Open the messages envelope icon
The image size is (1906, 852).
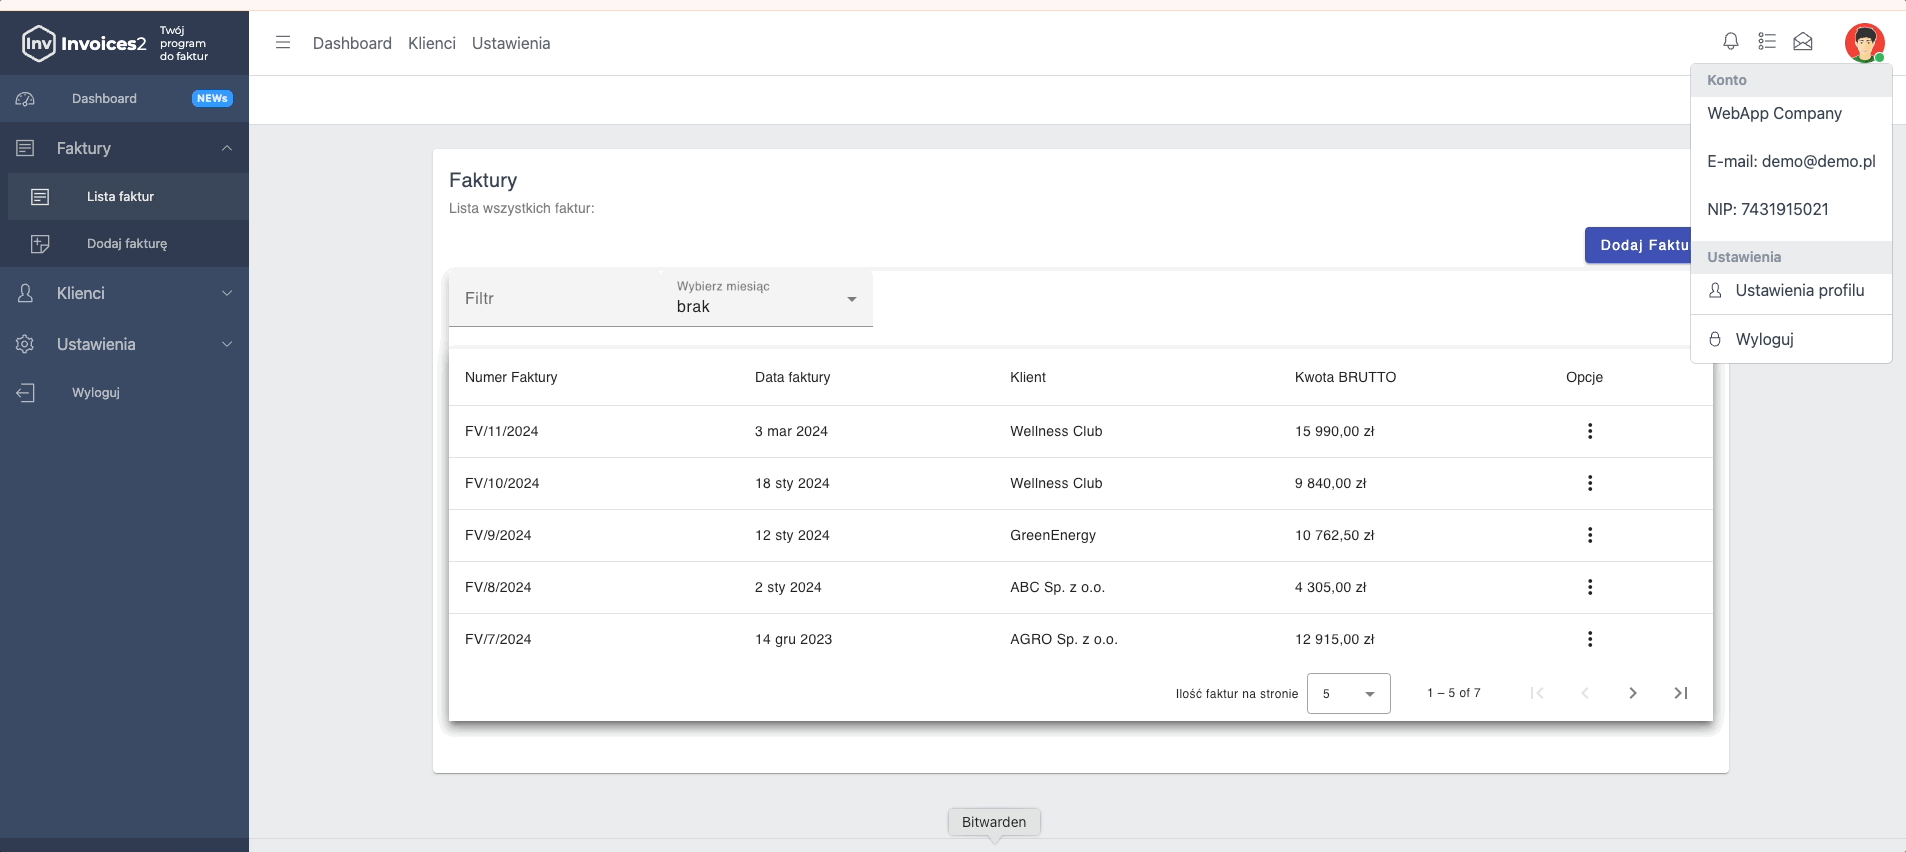pos(1803,41)
